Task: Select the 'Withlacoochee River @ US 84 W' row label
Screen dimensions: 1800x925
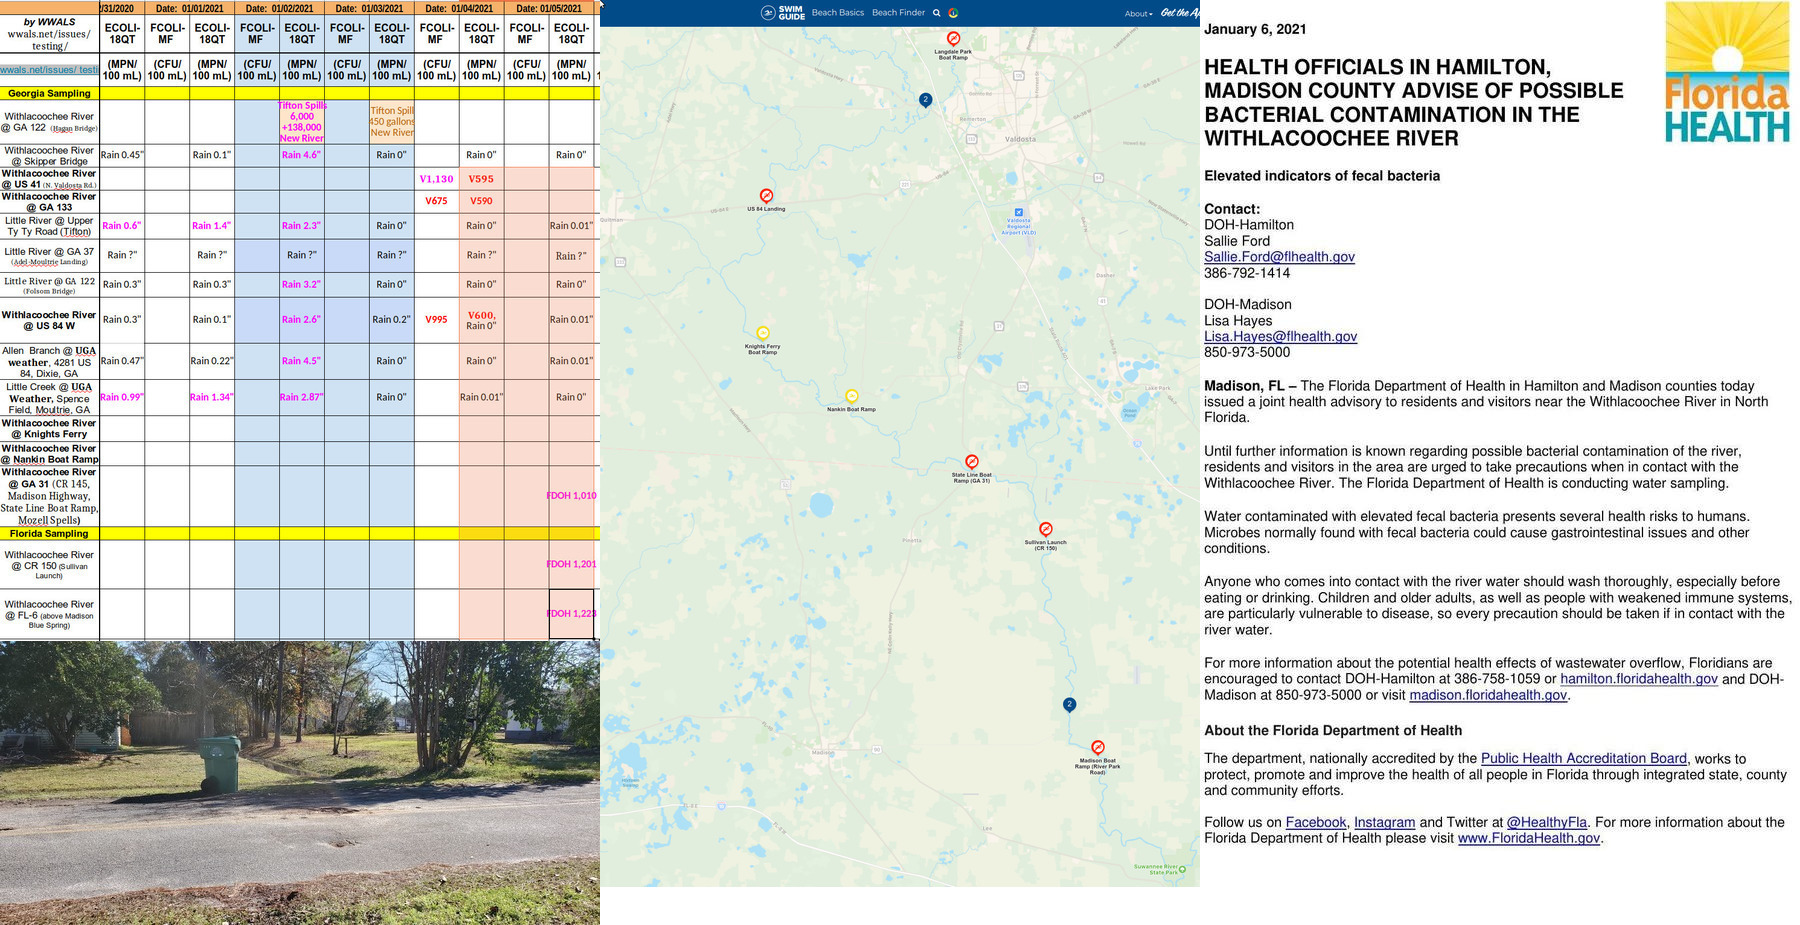Action: (49, 320)
